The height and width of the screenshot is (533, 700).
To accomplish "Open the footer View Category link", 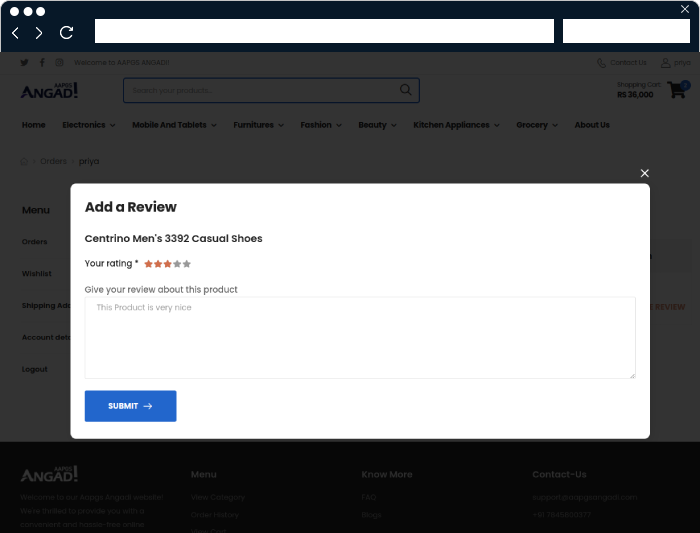I will coord(218,497).
